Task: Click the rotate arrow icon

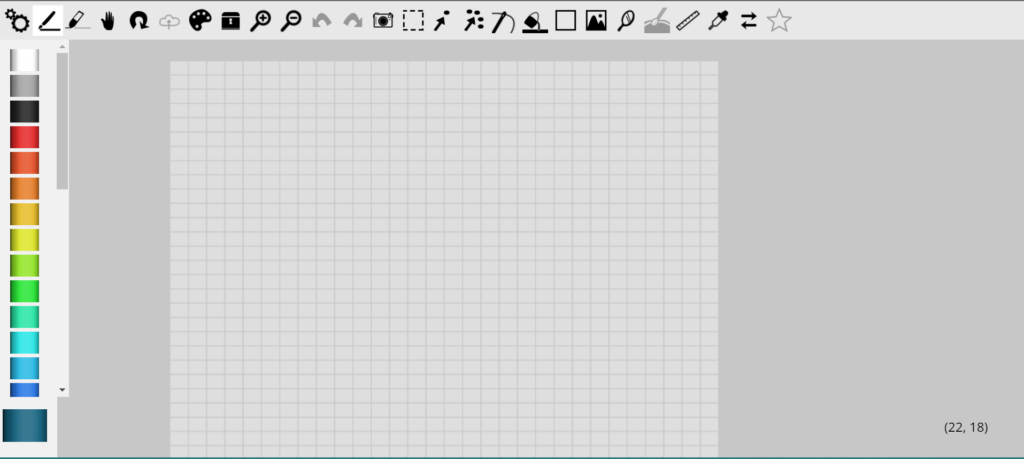Action: click(138, 21)
